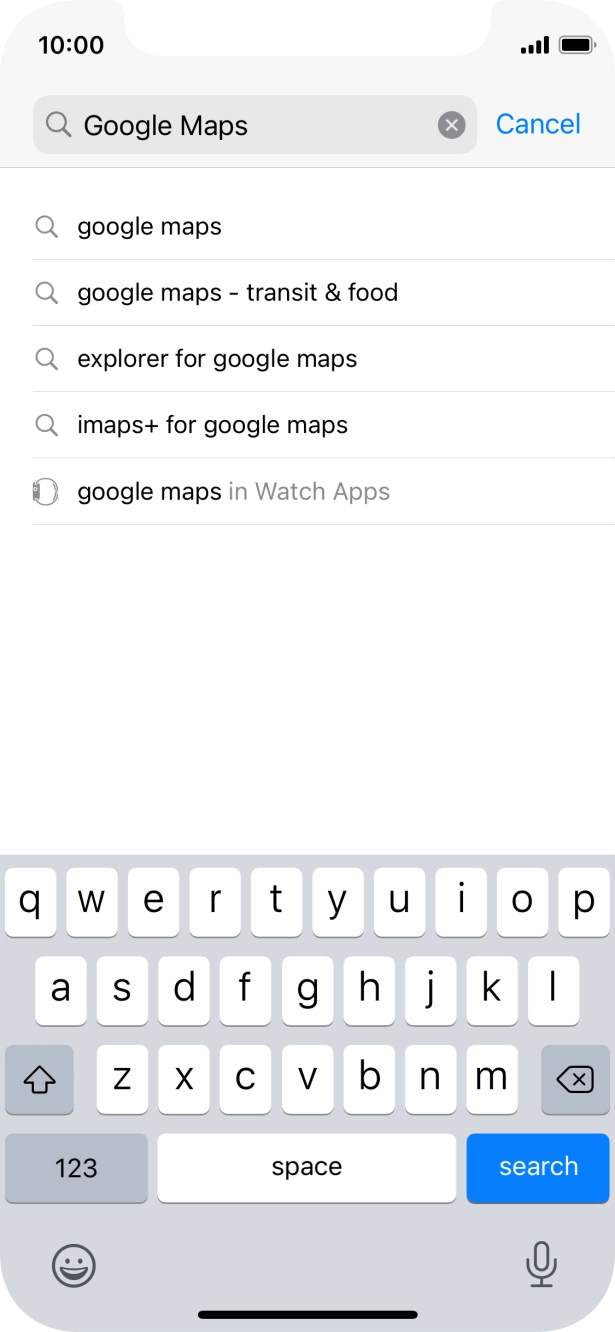Tap the magnifier icon beside 'imaps+ for google maps'
The width and height of the screenshot is (615, 1332).
pyautogui.click(x=46, y=425)
